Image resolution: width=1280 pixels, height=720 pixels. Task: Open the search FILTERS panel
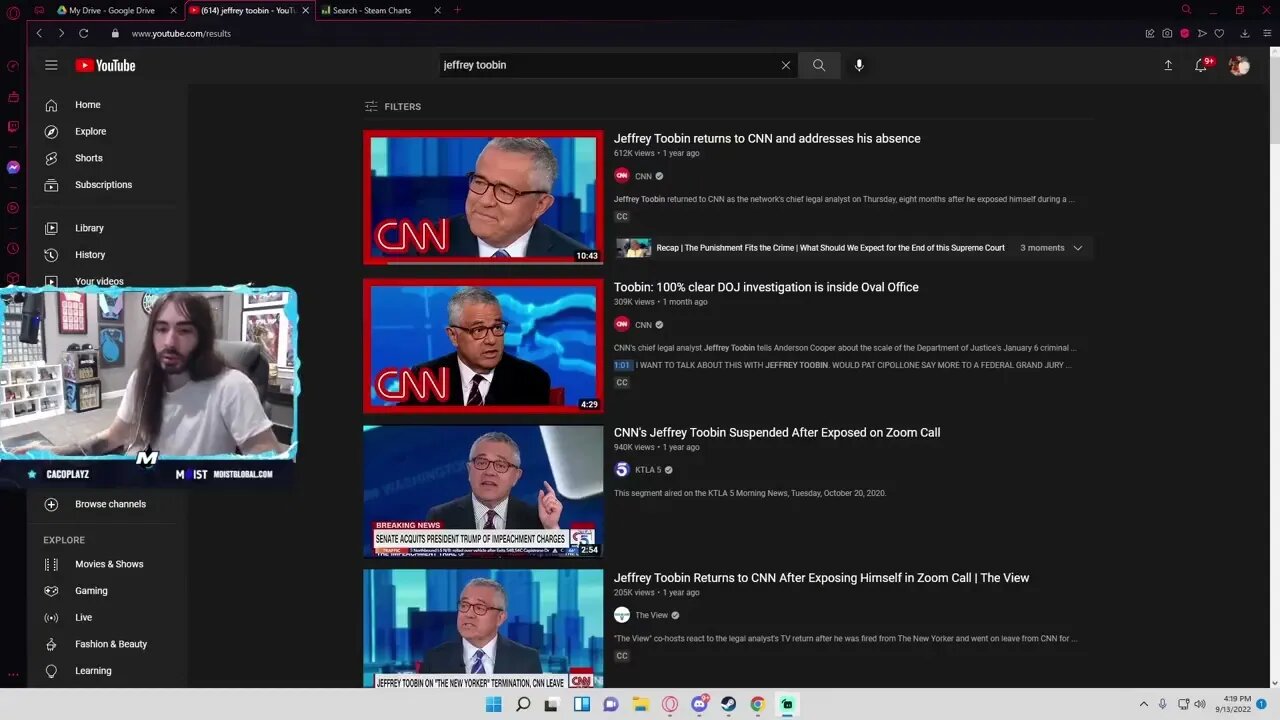[x=393, y=107]
